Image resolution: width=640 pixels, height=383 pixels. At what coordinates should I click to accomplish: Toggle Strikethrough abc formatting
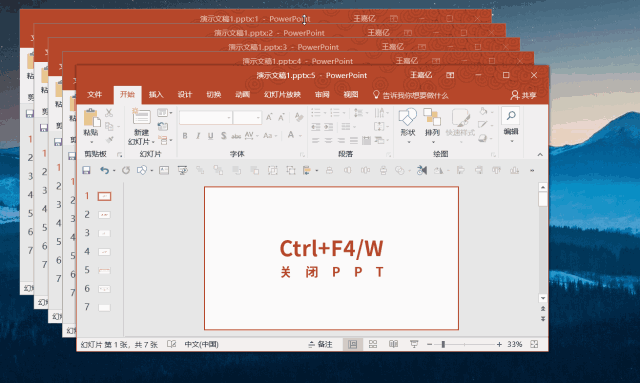point(236,136)
